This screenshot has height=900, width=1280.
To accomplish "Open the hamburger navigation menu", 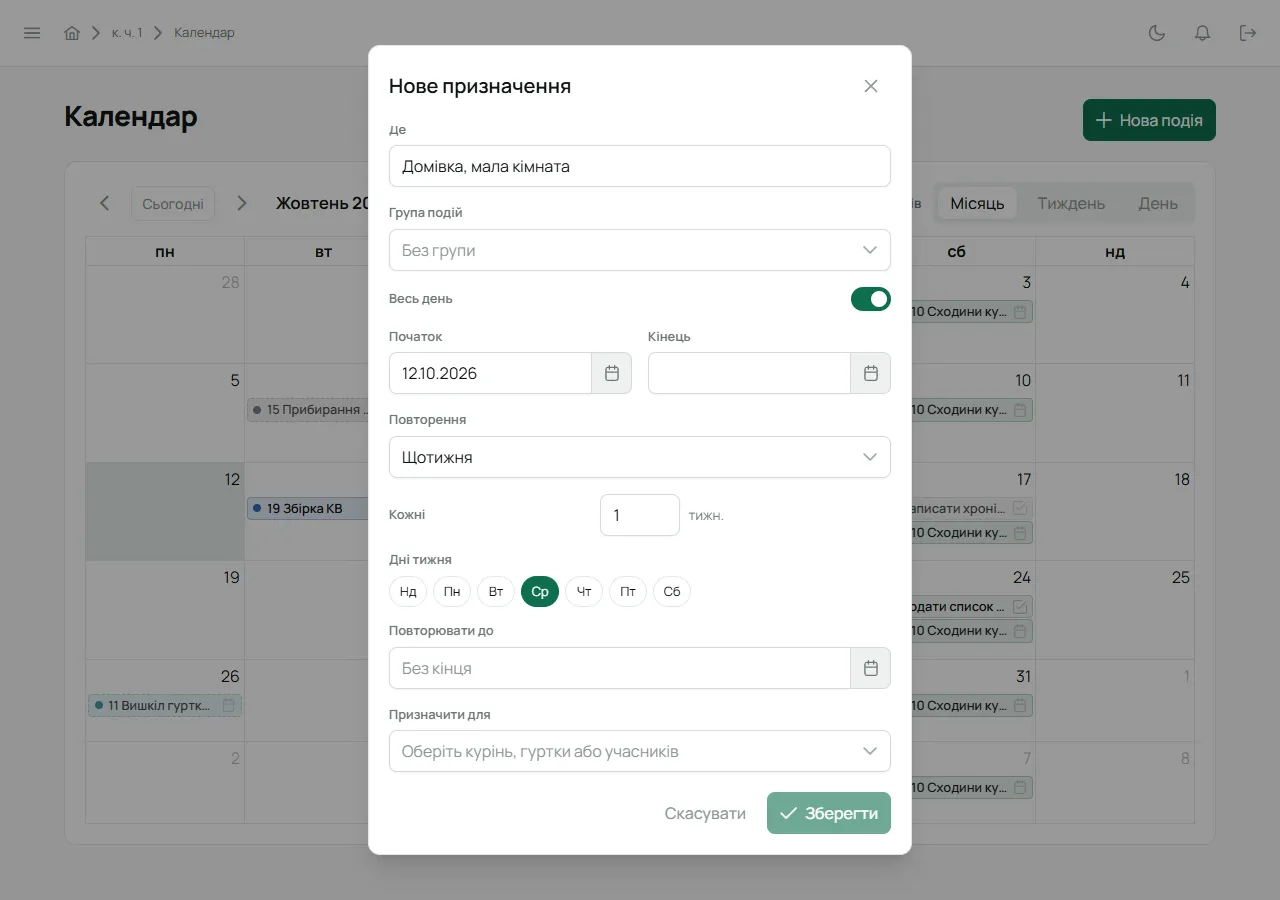I will click(32, 33).
